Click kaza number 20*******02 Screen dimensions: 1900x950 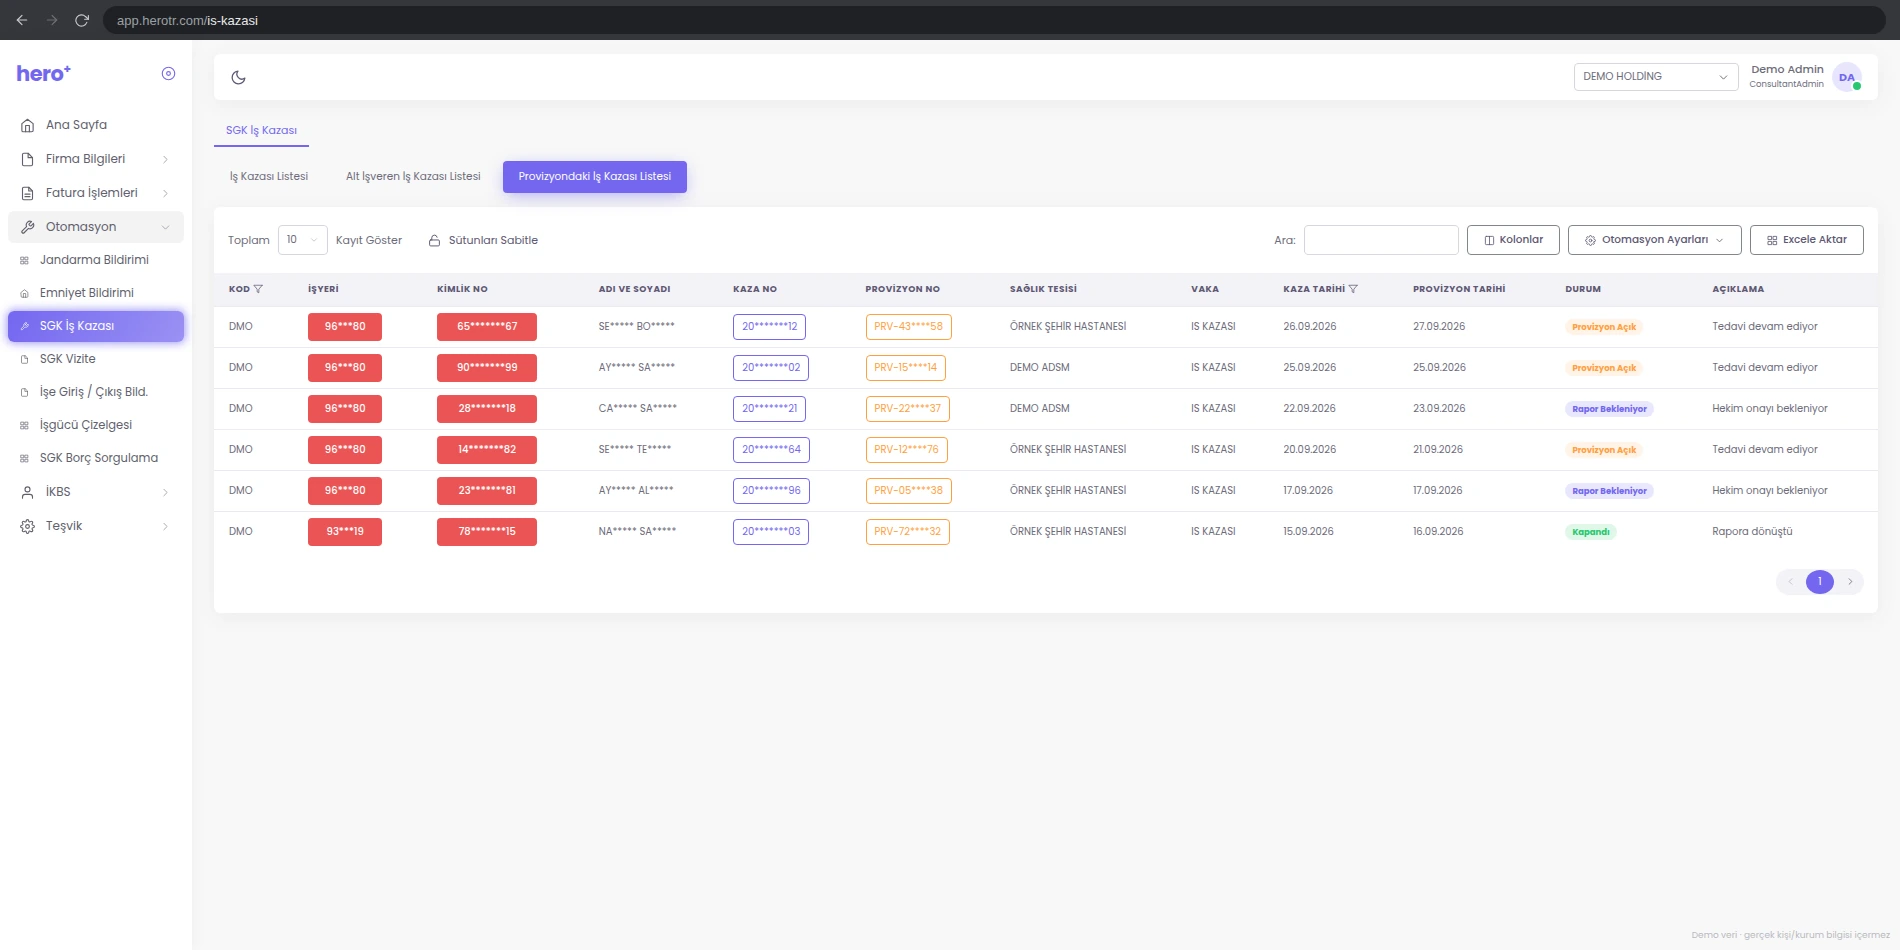[x=771, y=368]
